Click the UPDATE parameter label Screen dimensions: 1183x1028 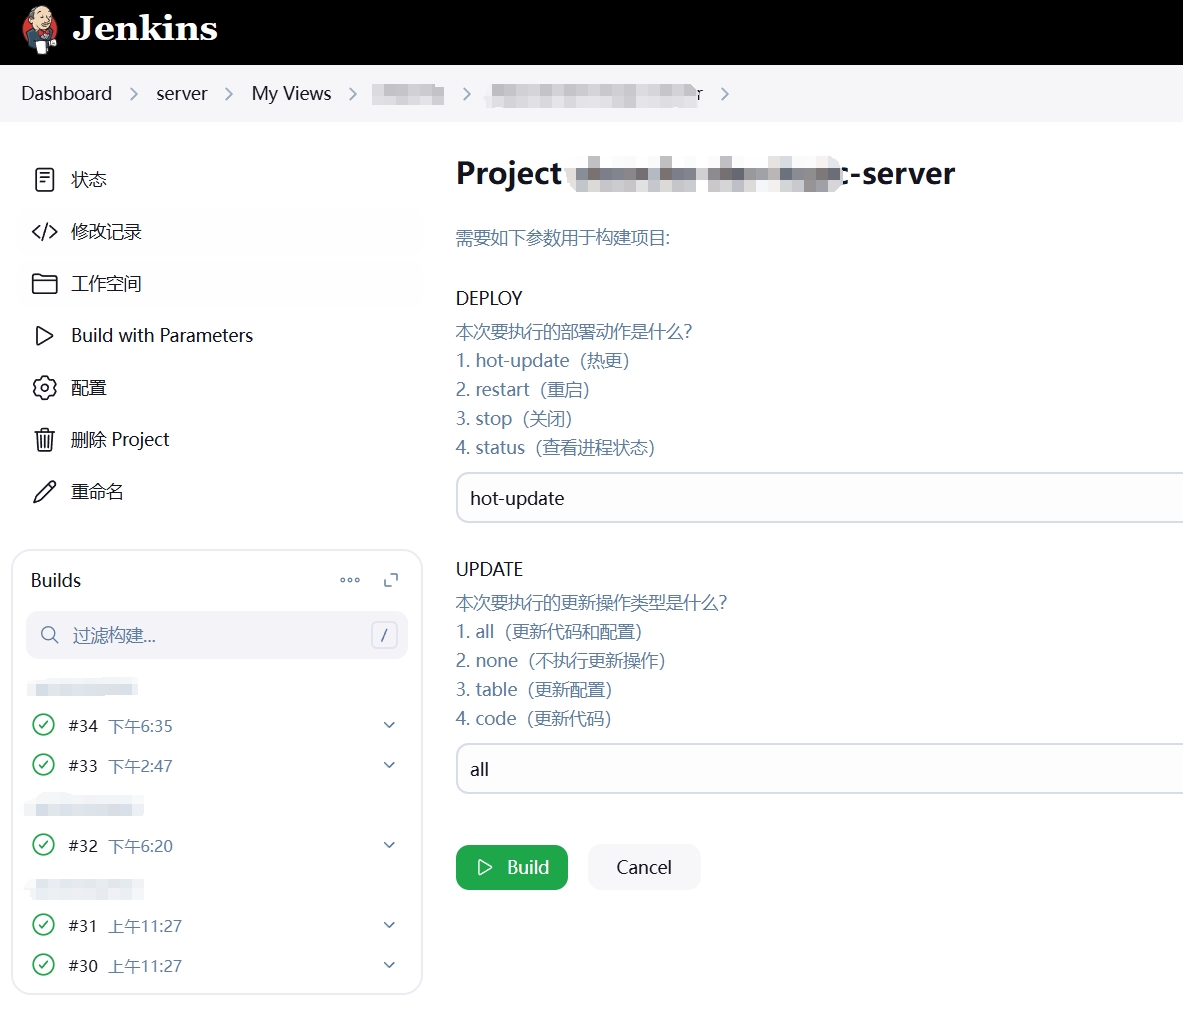tap(490, 569)
